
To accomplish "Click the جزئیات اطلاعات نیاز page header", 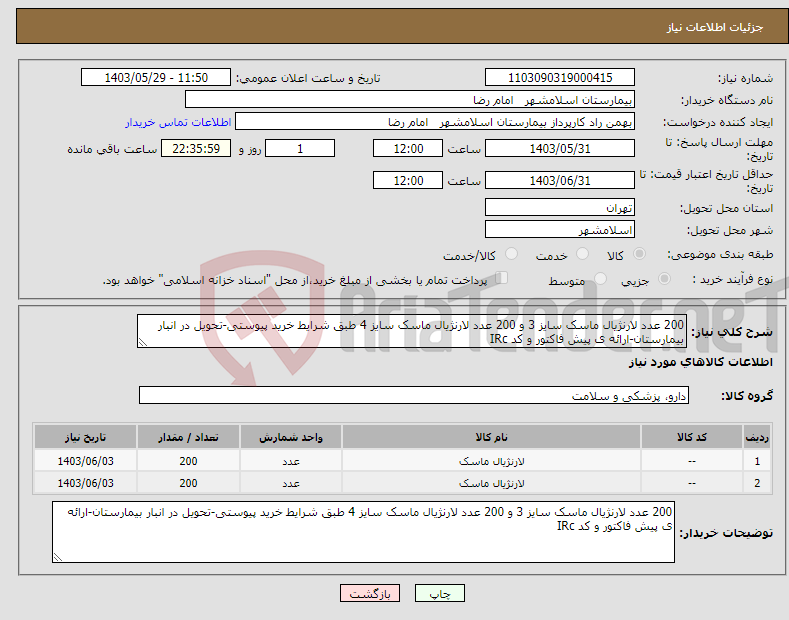I will [x=715, y=27].
